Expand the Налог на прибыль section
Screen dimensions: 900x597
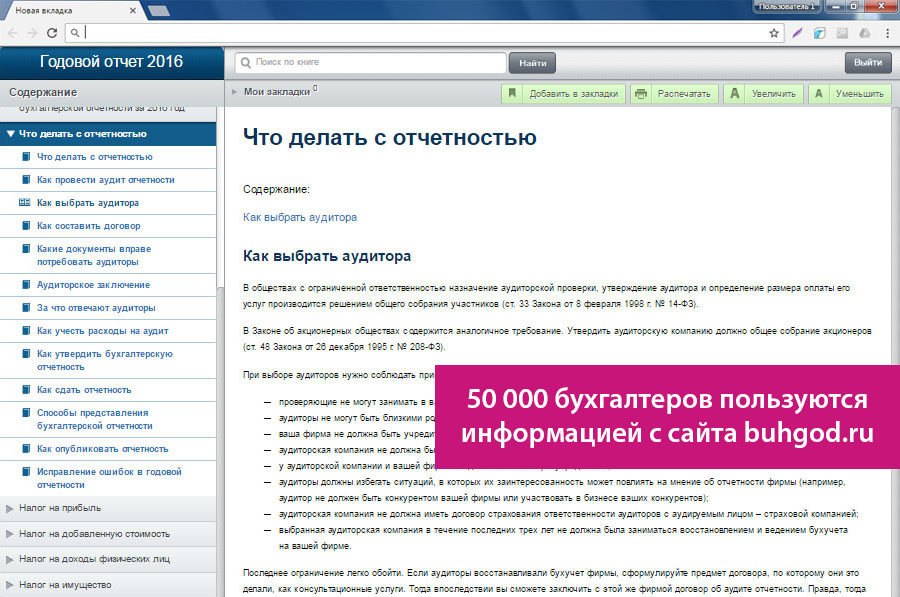pyautogui.click(x=108, y=508)
